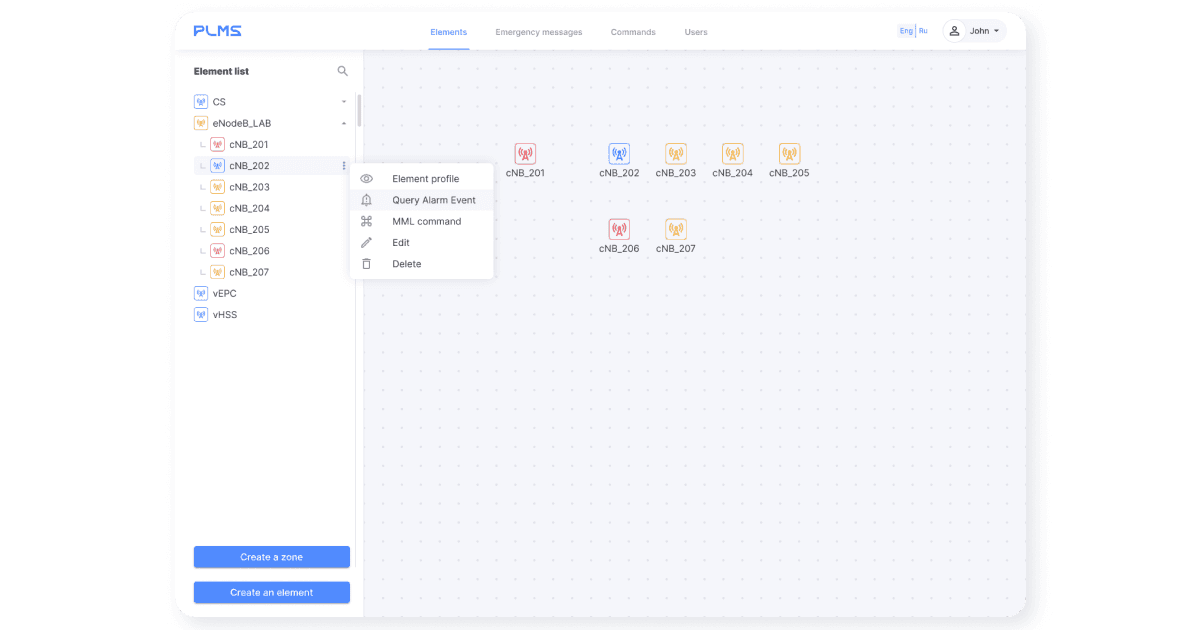Select the cNB_207 node on canvas
Viewport: 1200px width, 630px height.
pos(676,230)
